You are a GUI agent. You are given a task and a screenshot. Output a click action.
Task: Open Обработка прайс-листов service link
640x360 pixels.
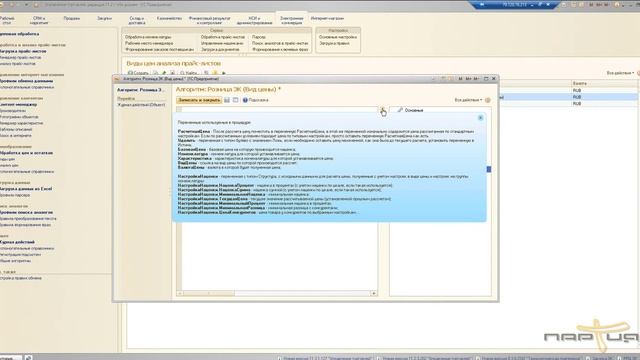click(x=223, y=37)
